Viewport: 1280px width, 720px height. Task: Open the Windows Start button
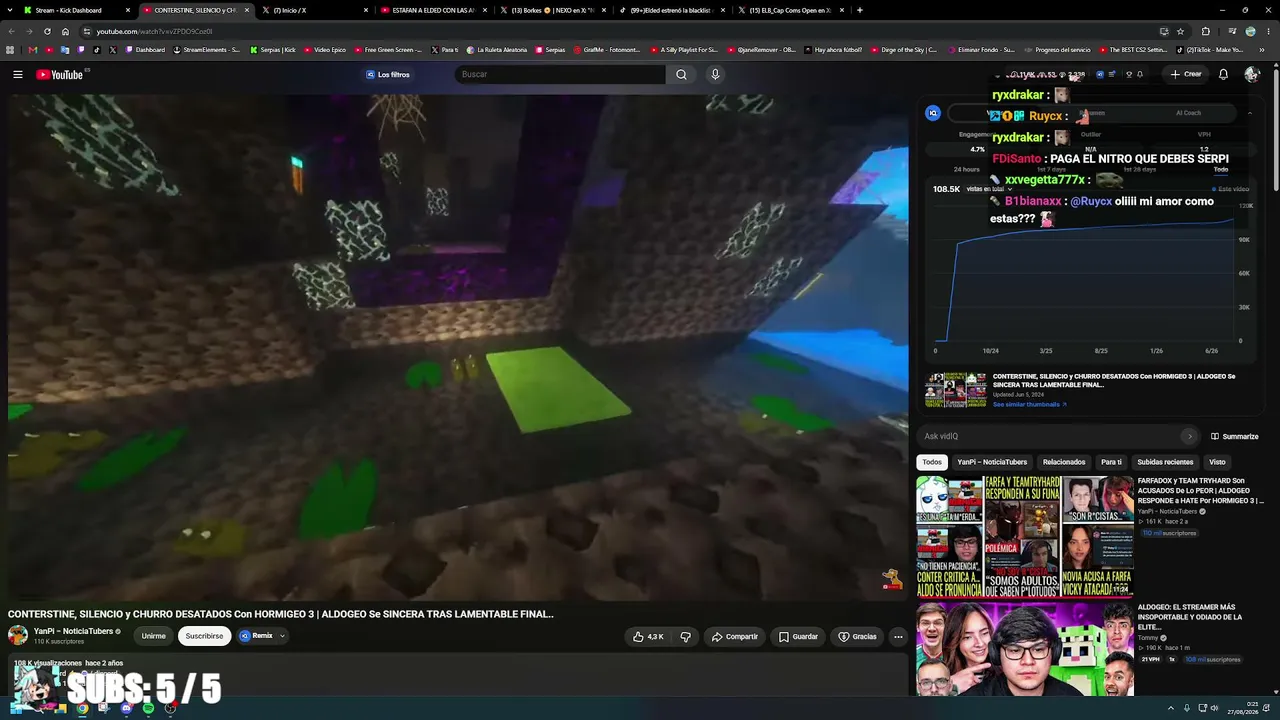17,708
